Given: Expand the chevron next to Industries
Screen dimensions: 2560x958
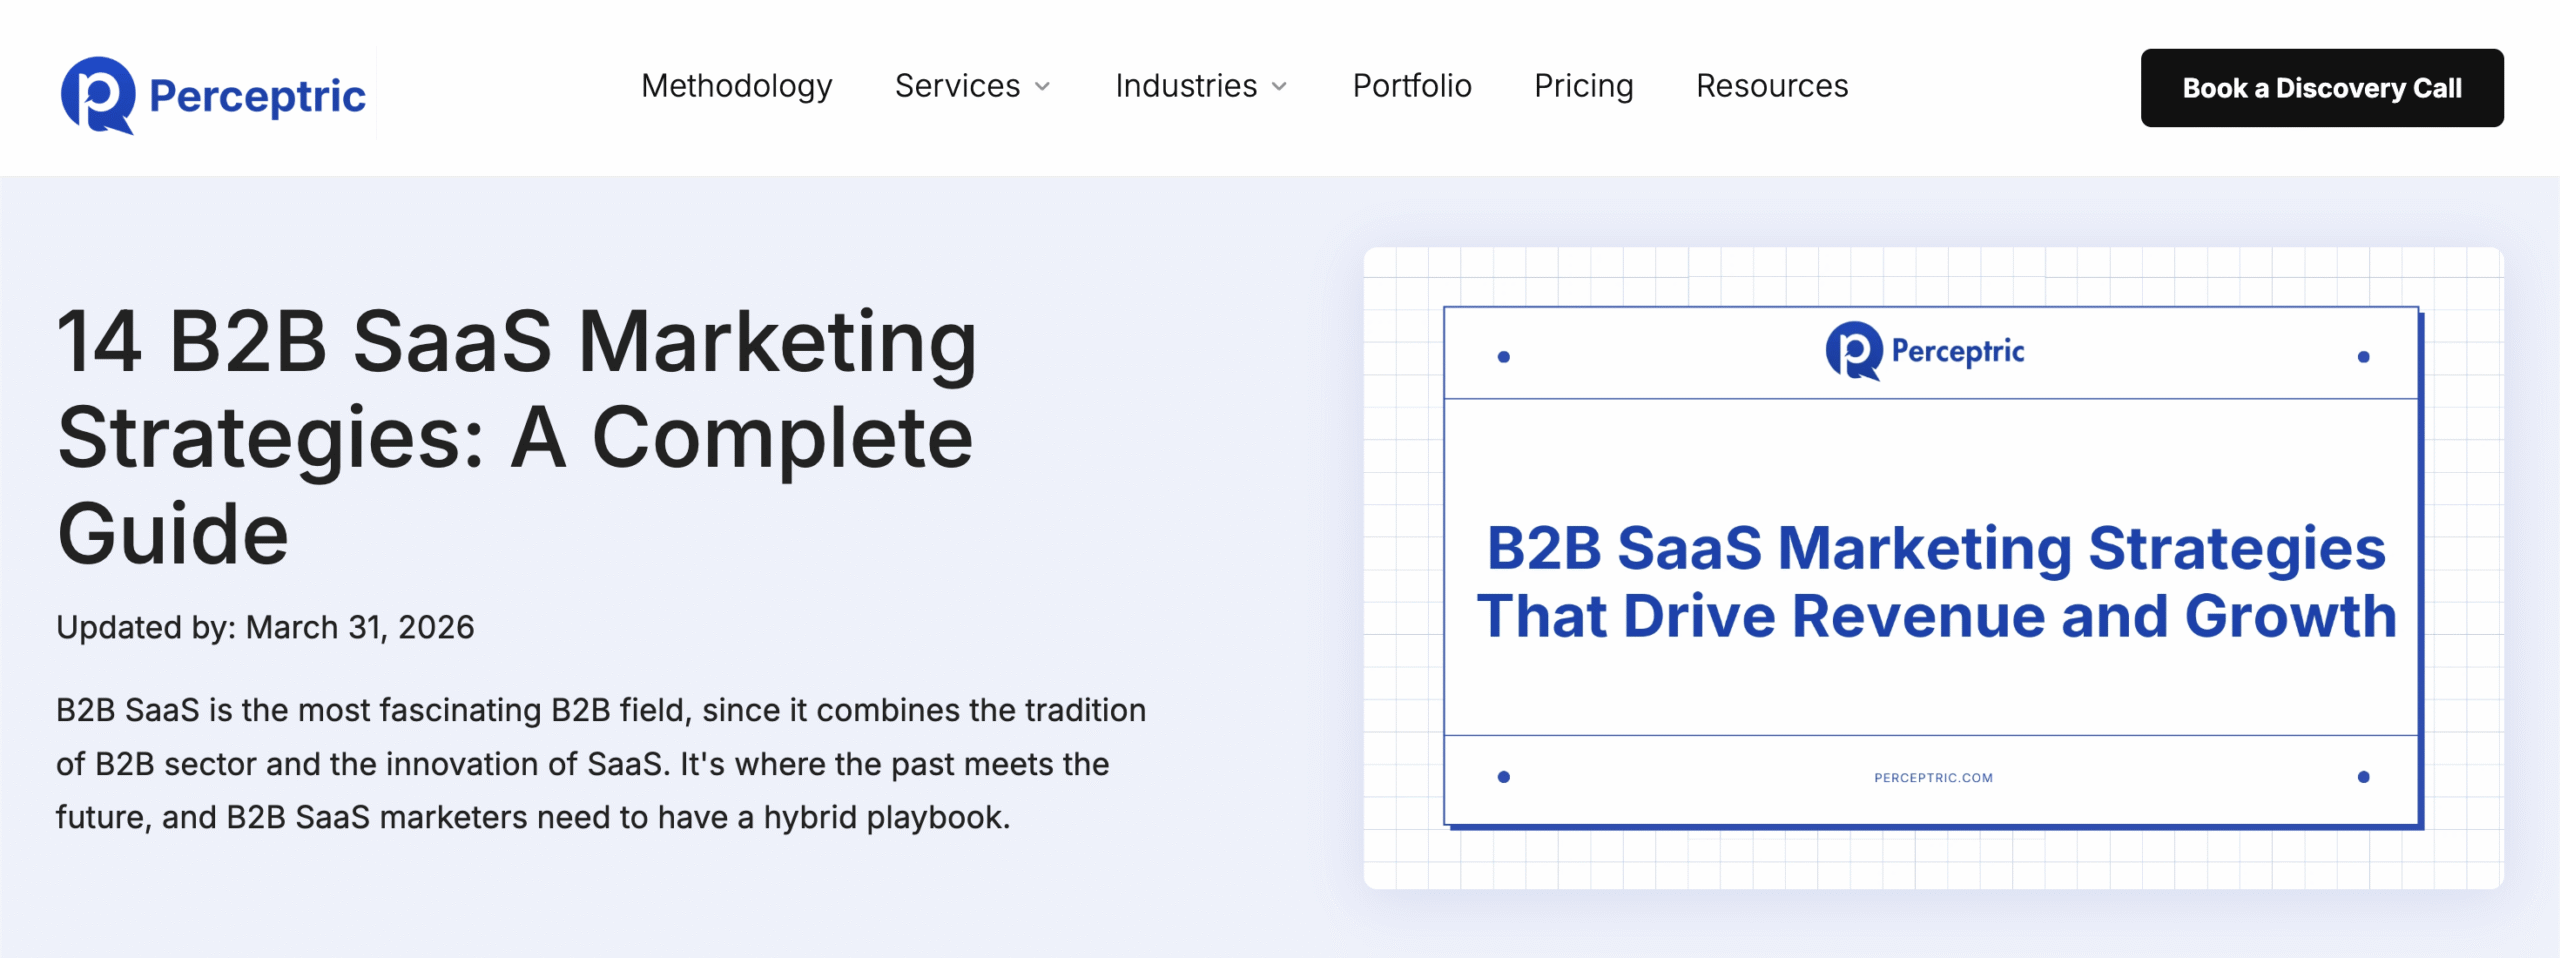Looking at the screenshot, I should [1280, 87].
